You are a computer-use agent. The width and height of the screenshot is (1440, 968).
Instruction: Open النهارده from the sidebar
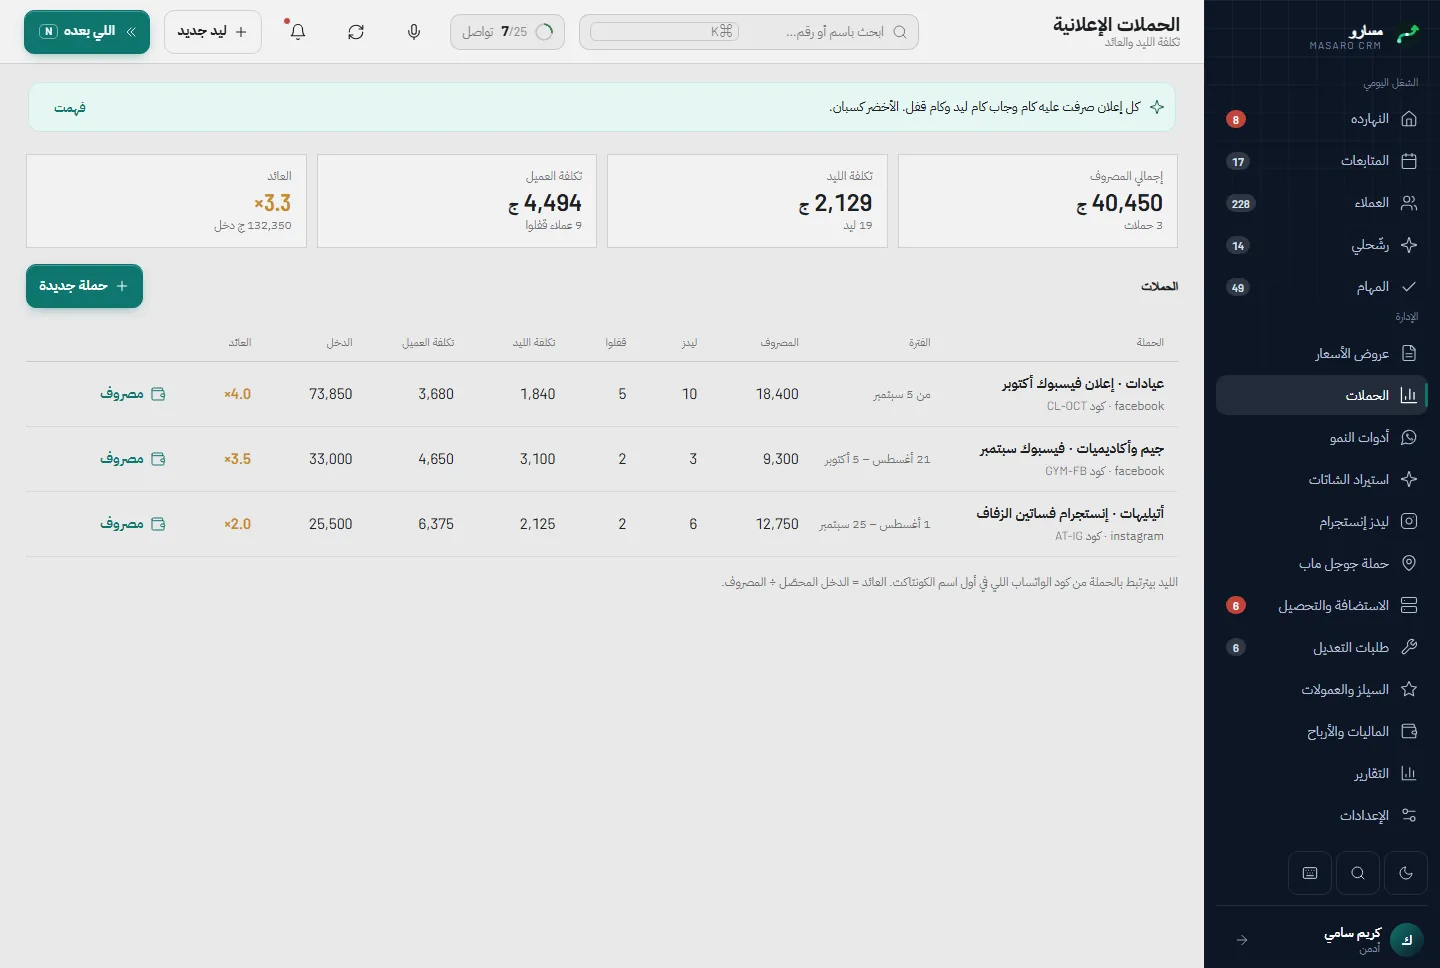click(1321, 119)
